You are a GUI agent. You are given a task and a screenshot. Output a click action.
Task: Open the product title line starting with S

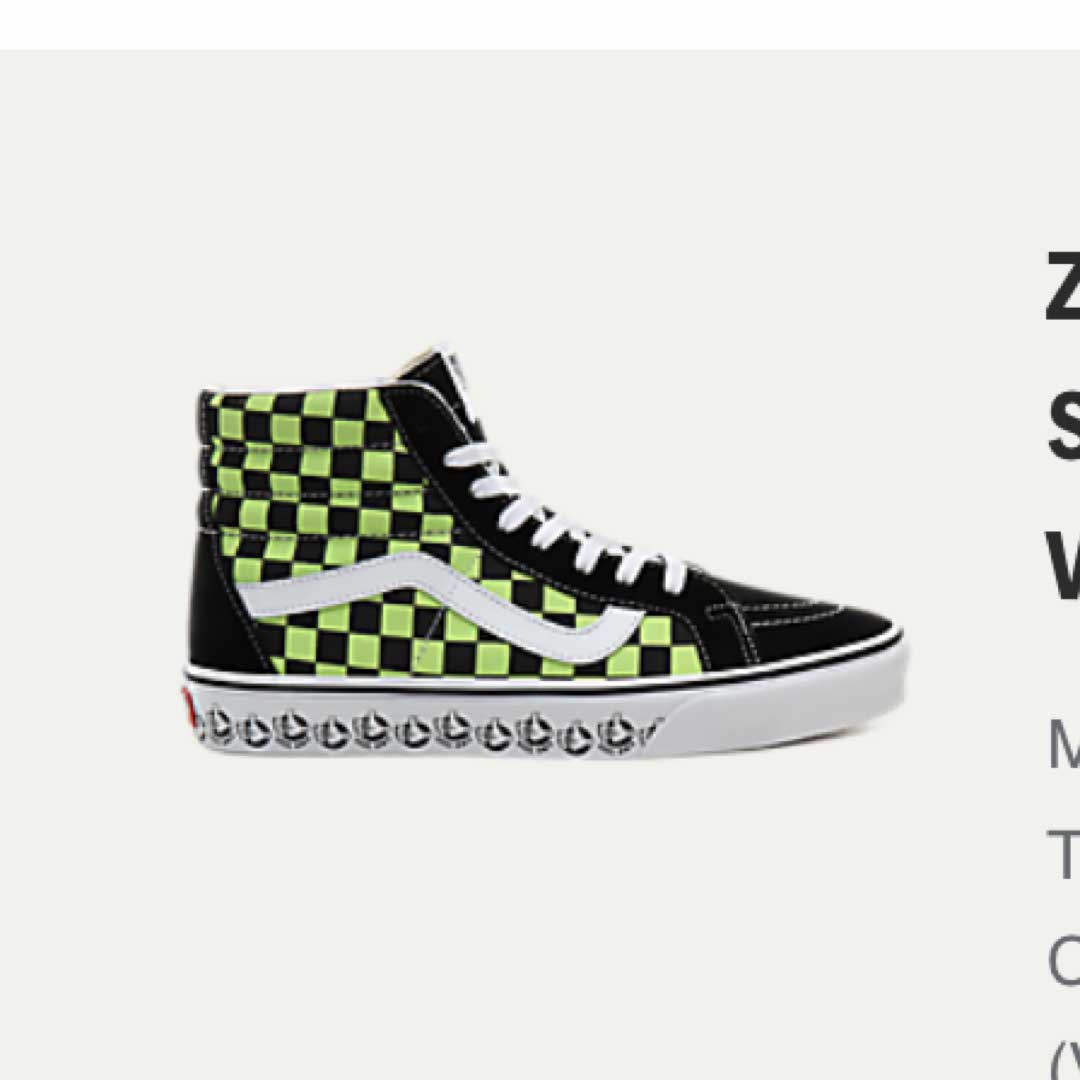1063,426
